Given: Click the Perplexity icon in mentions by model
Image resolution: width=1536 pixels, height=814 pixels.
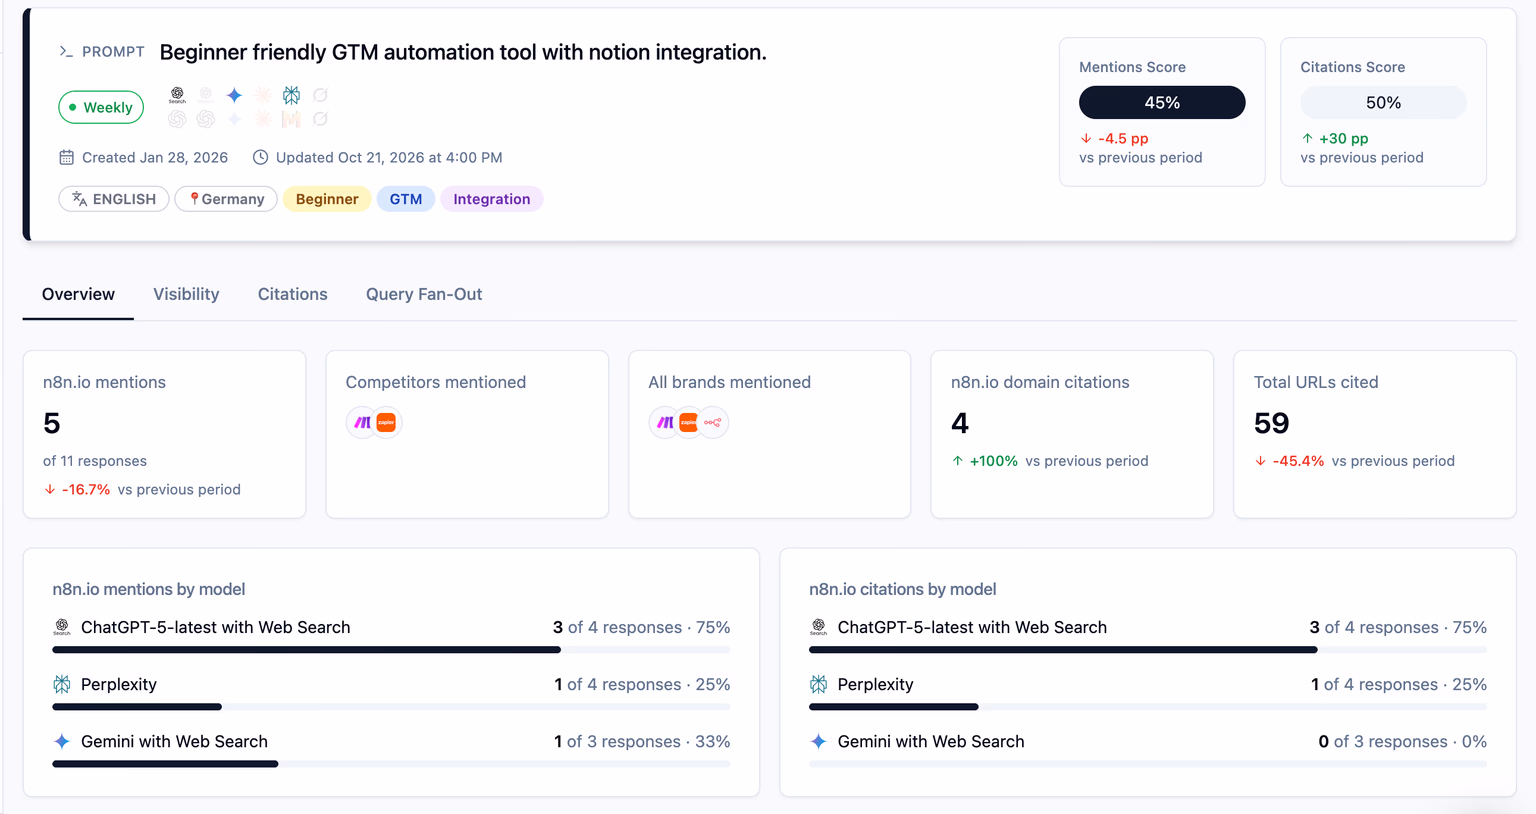Looking at the screenshot, I should point(62,684).
